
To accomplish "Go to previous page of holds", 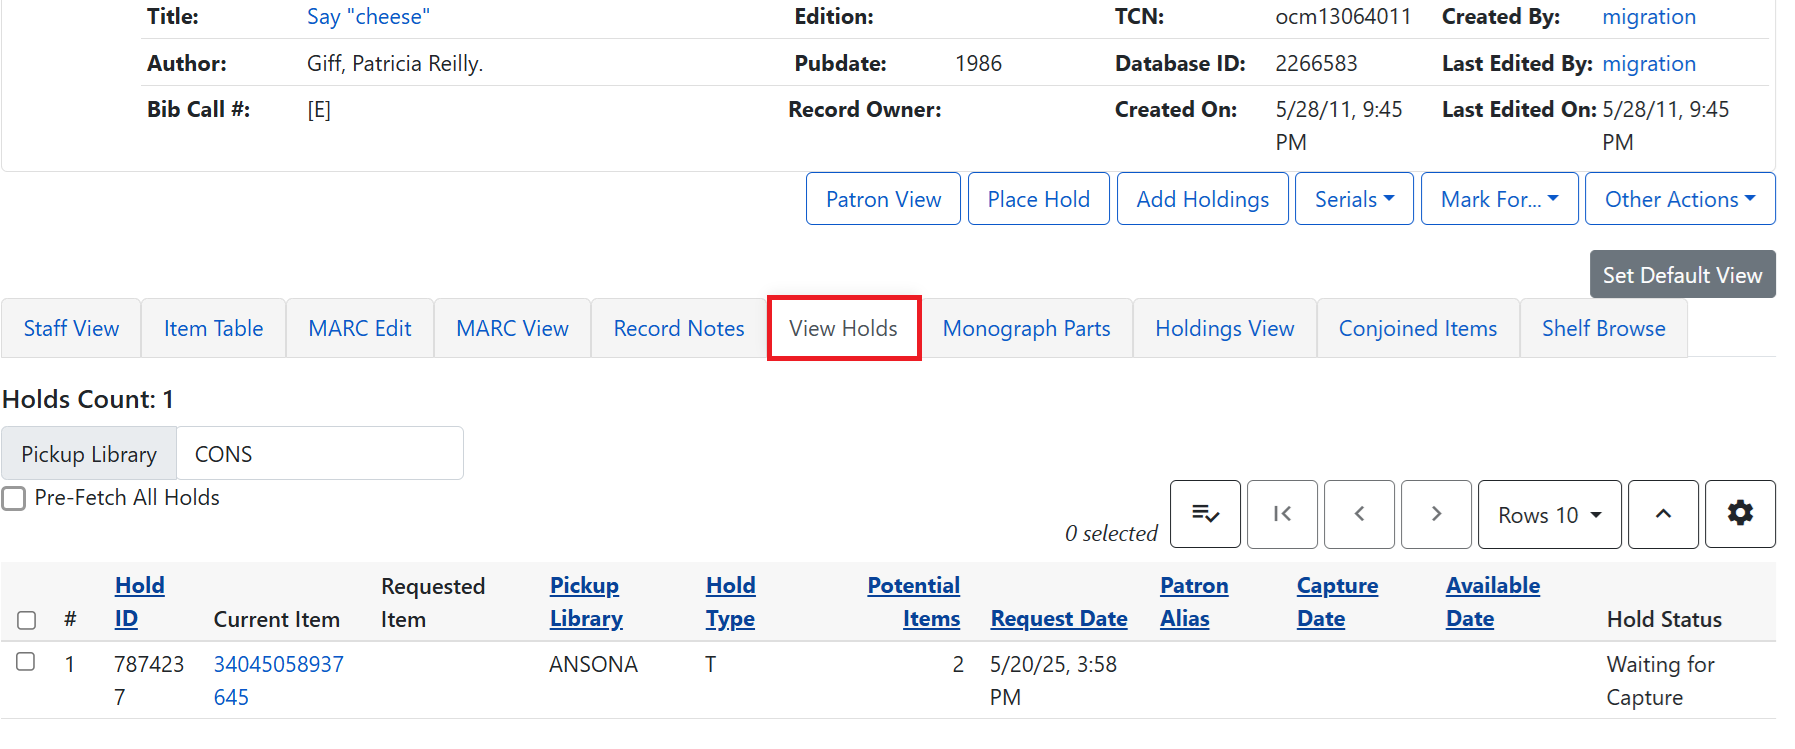I will click(x=1359, y=514).
